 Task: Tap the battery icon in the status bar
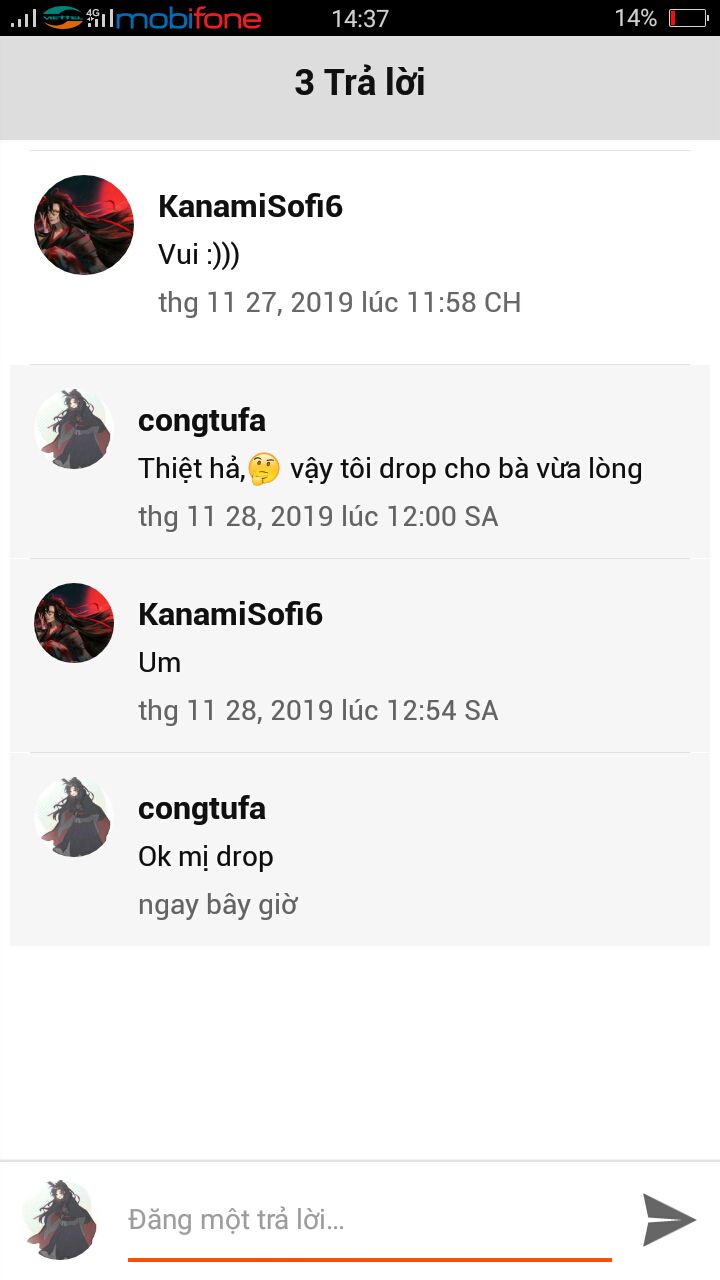(687, 18)
